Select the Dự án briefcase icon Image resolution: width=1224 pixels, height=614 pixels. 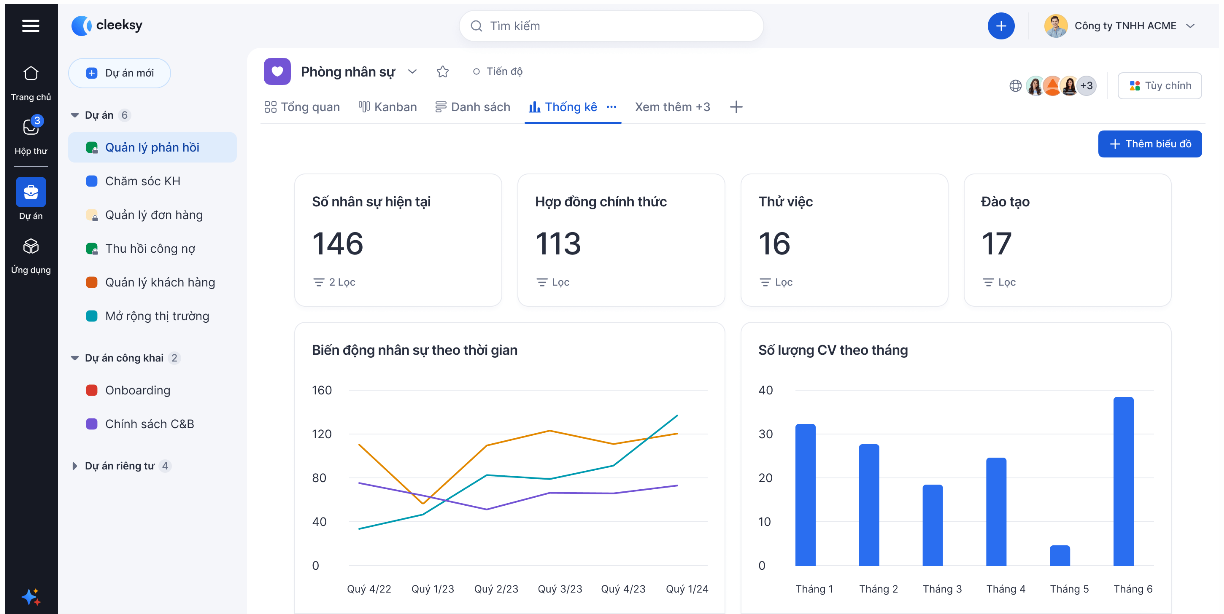click(x=31, y=192)
